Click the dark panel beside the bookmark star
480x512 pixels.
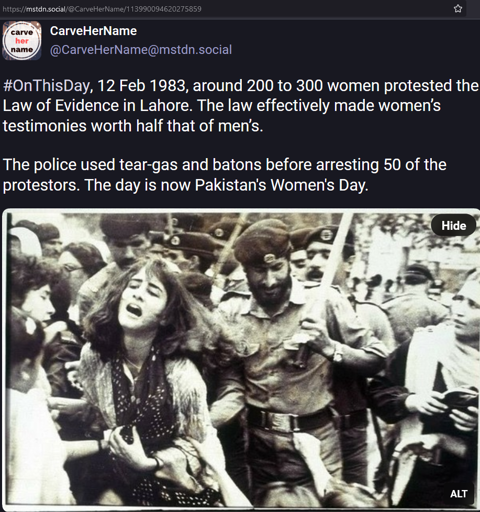point(473,9)
